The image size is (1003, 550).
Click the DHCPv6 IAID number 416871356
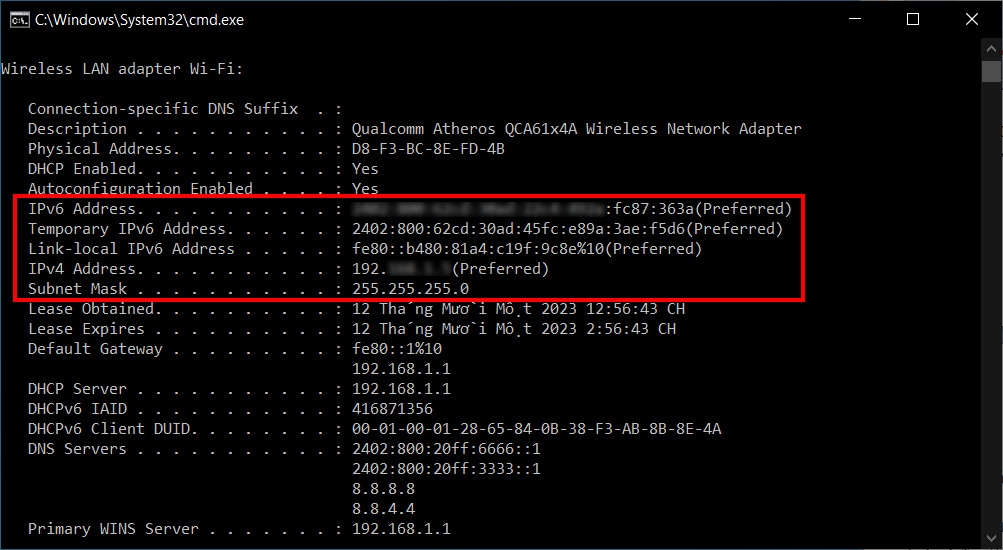tap(392, 409)
